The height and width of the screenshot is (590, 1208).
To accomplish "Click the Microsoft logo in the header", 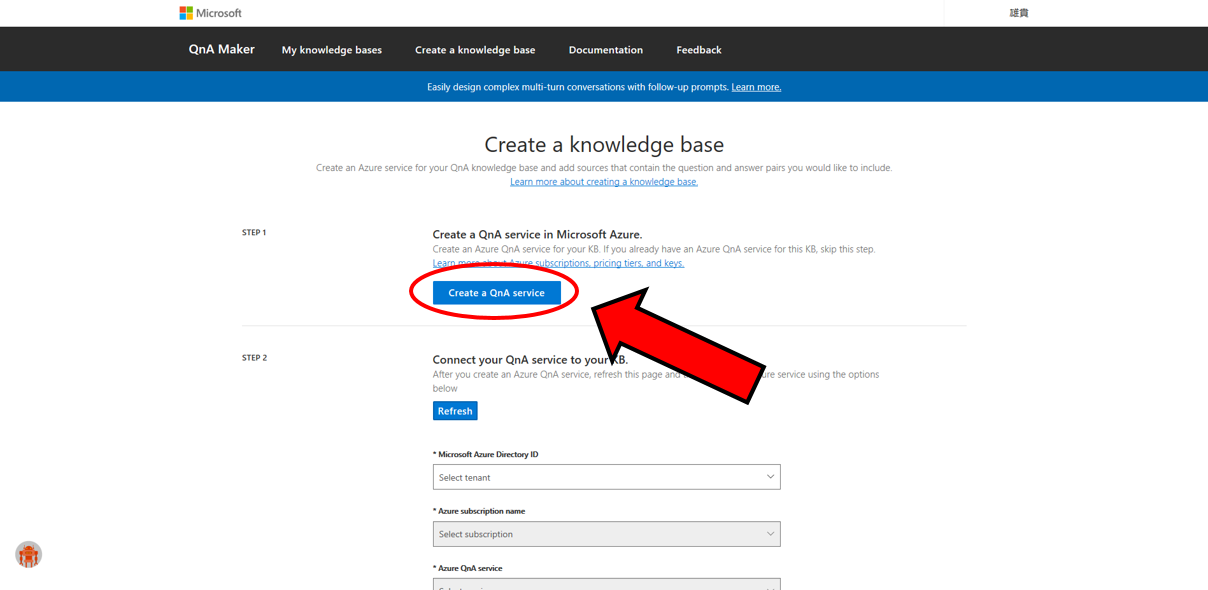I will pos(211,13).
